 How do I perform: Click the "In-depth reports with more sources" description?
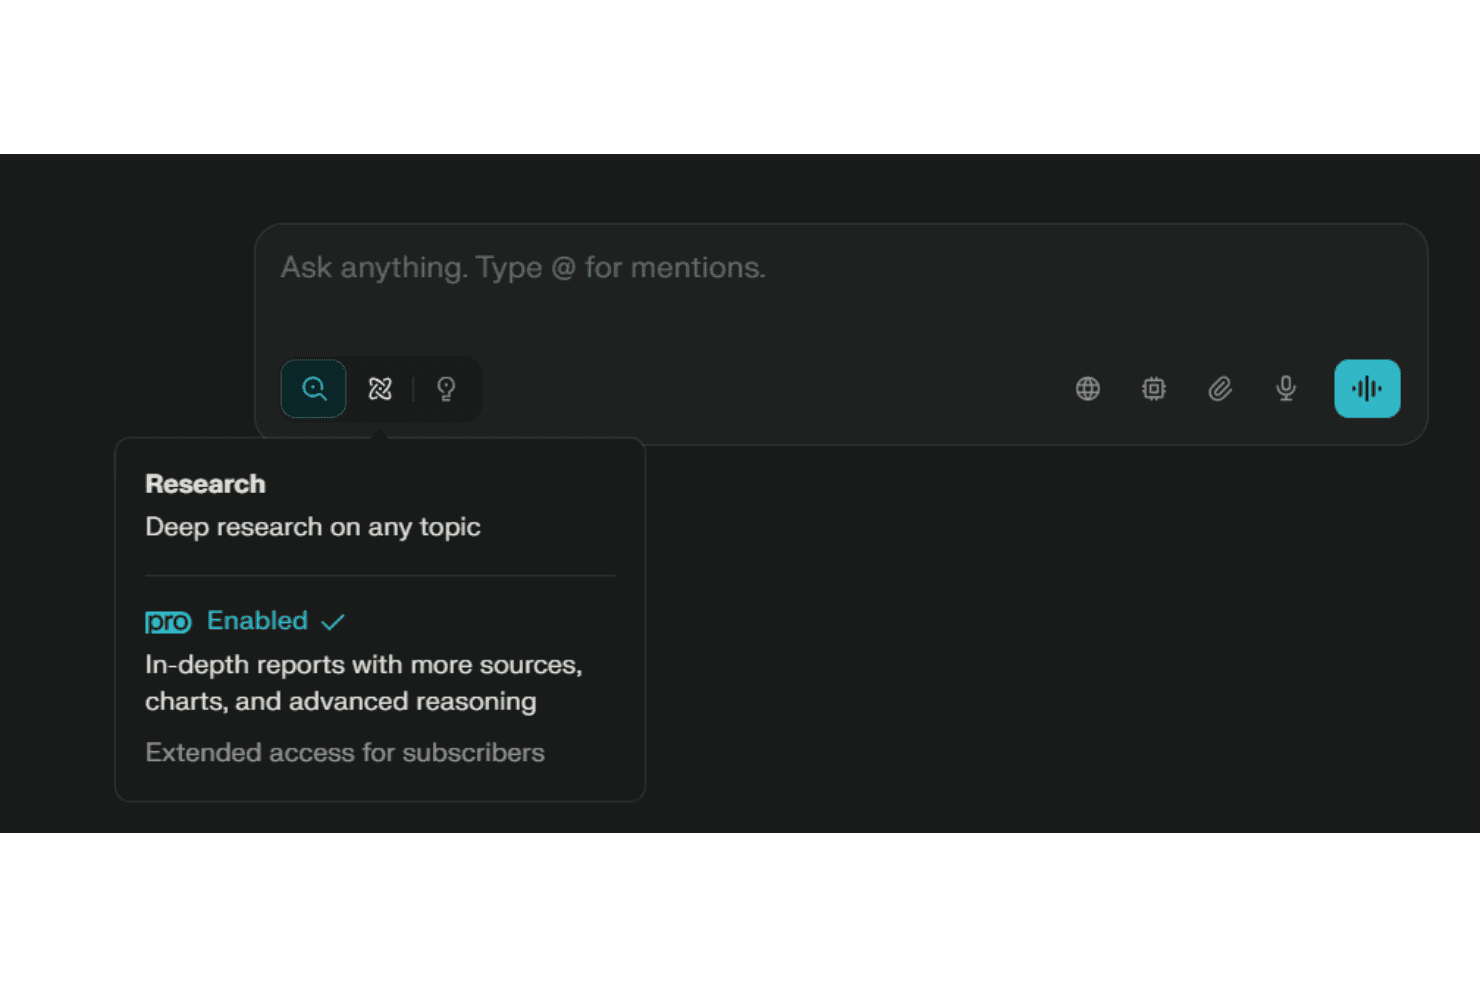click(x=364, y=683)
